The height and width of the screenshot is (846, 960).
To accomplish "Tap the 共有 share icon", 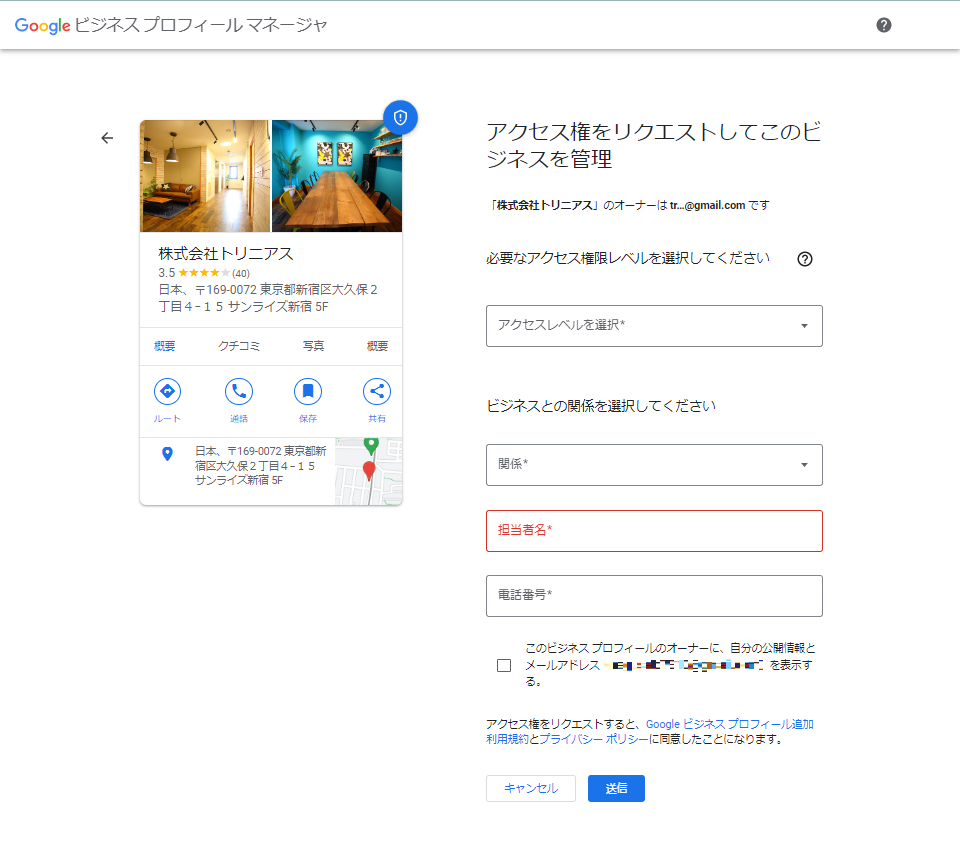I will tap(377, 391).
